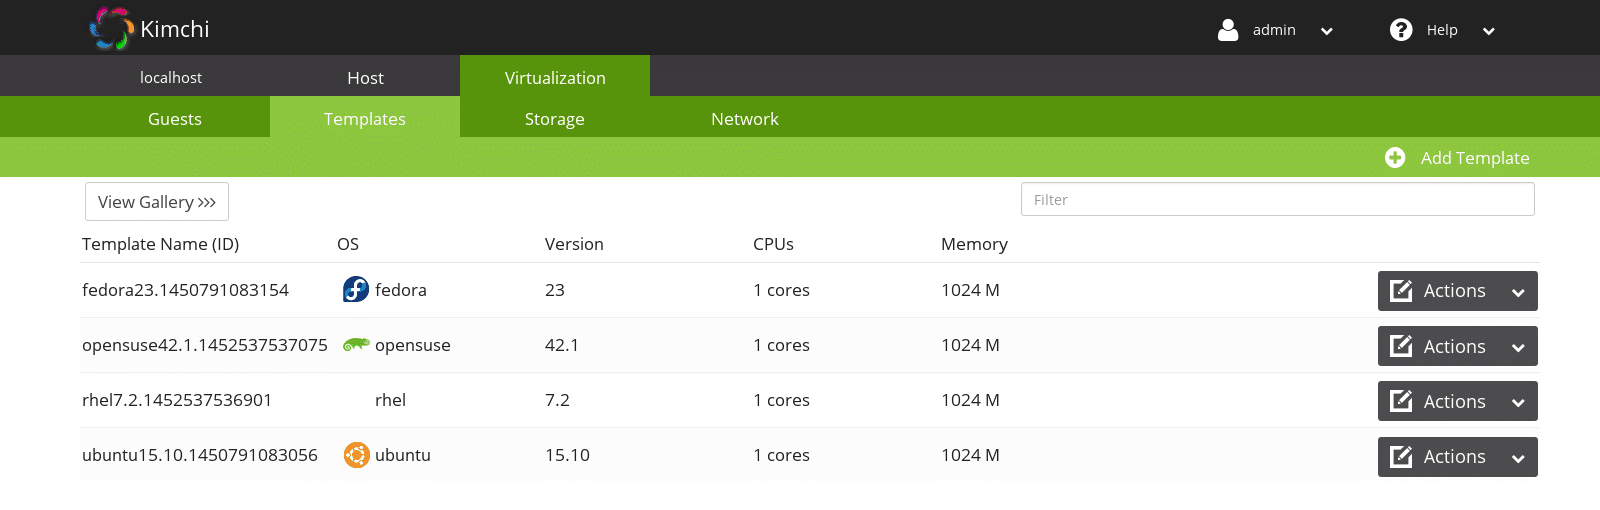Screen dimensions: 1600x510
Task: Click edit icon in opensuse42.1 Actions button
Action: tap(1402, 346)
